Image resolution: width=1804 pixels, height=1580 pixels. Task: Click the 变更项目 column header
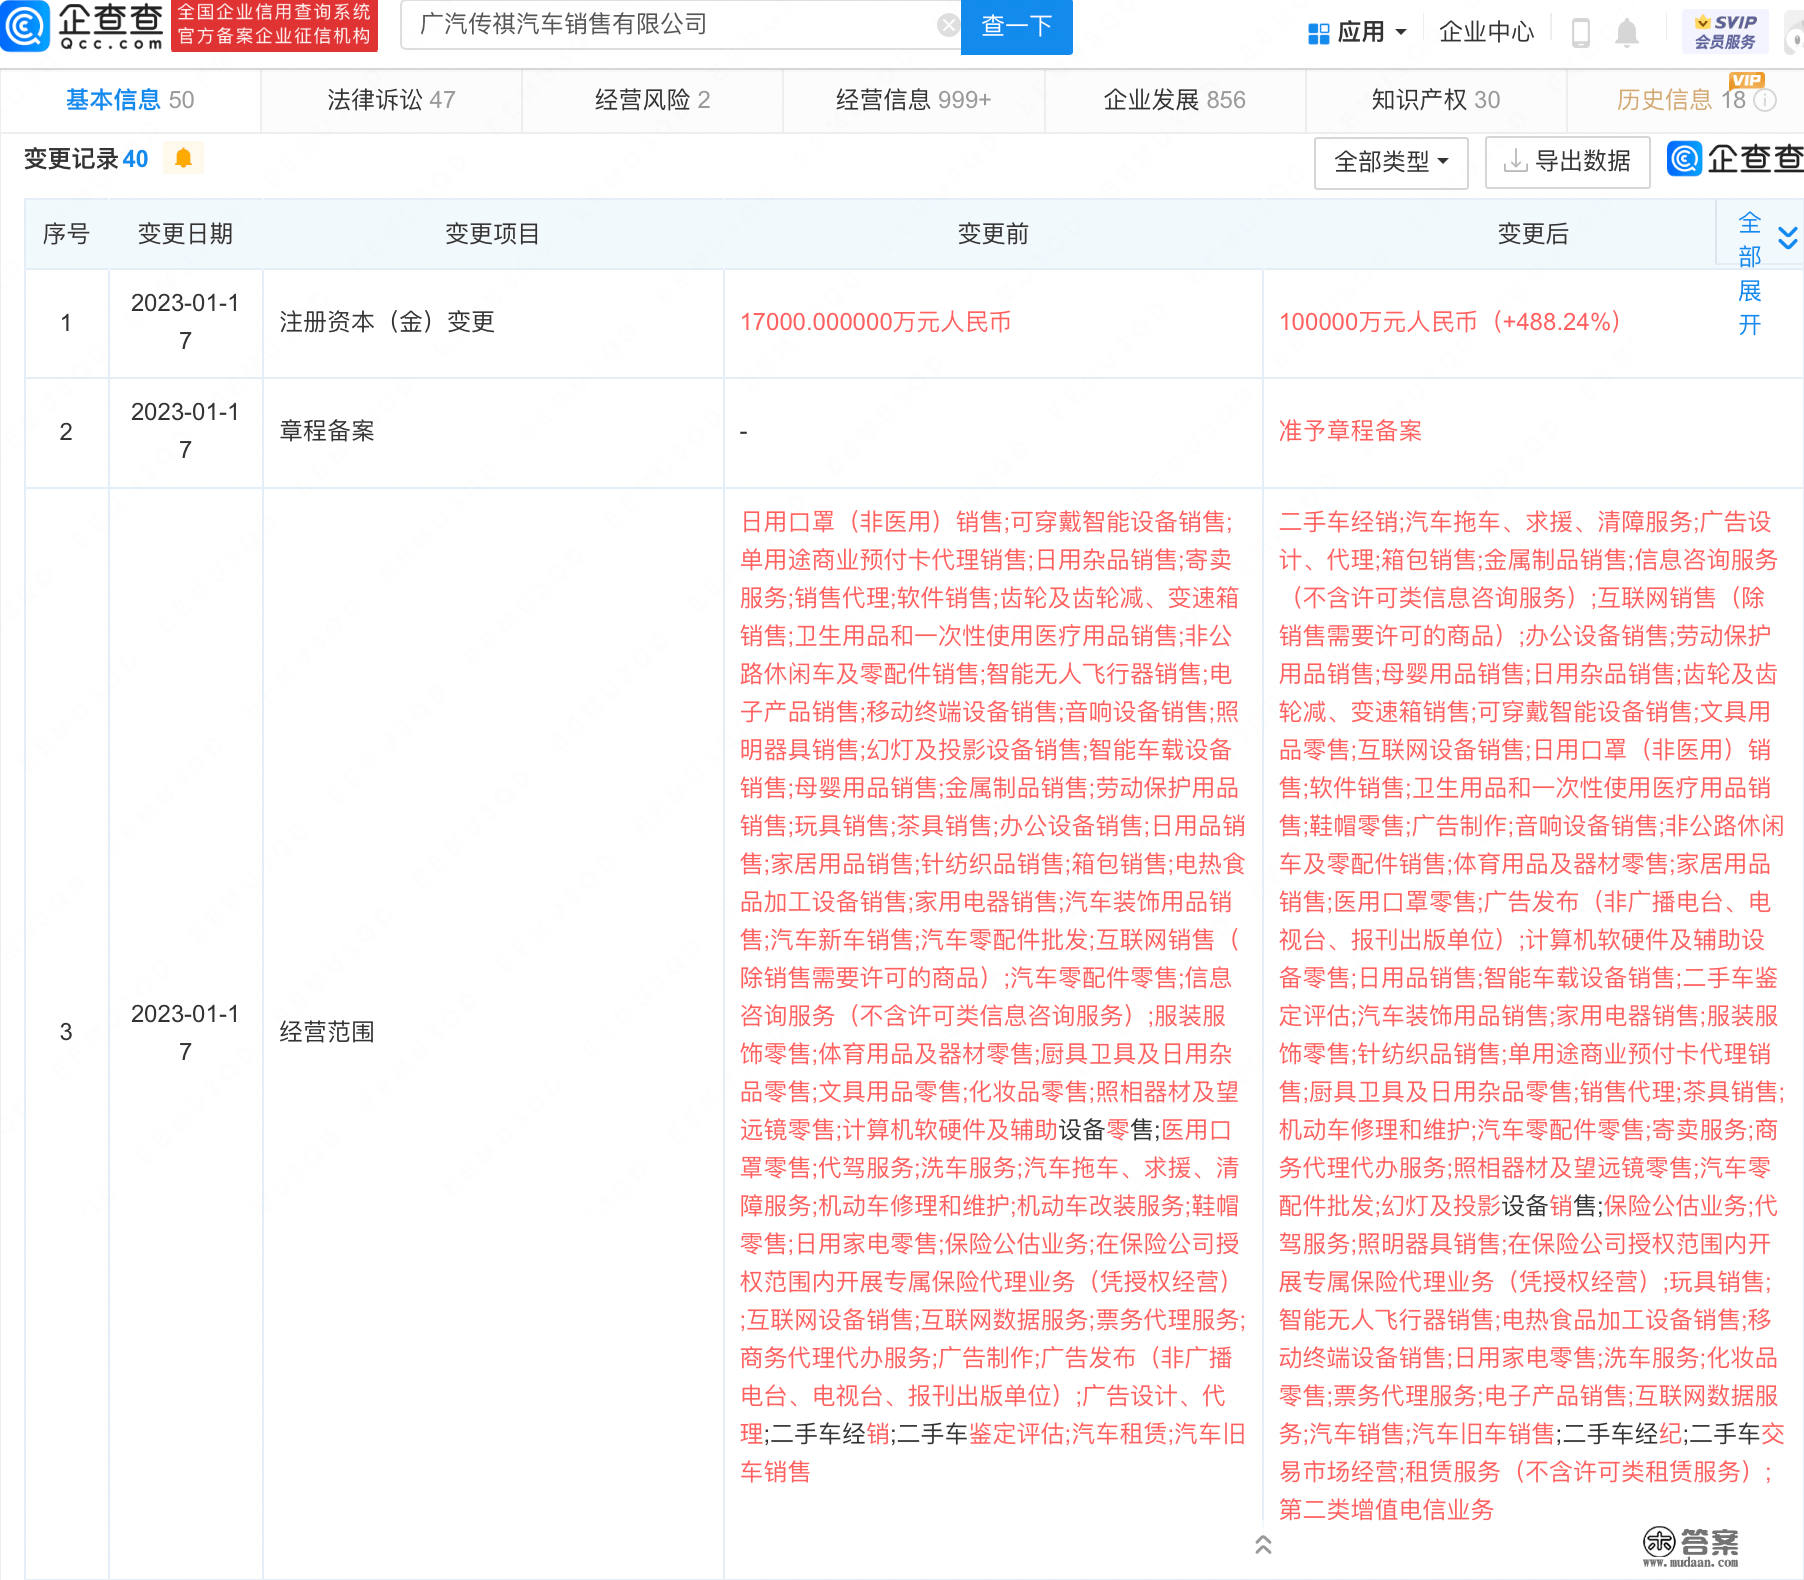tap(492, 234)
